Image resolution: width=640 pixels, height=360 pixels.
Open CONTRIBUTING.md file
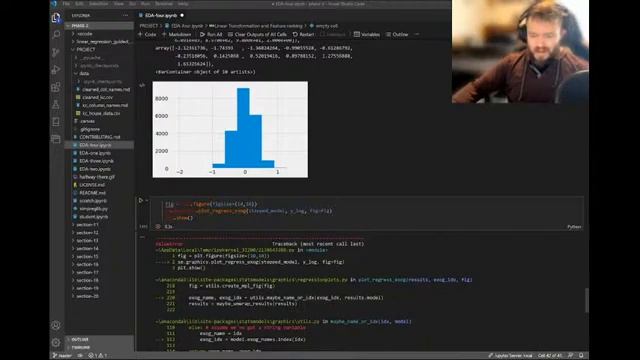point(100,137)
